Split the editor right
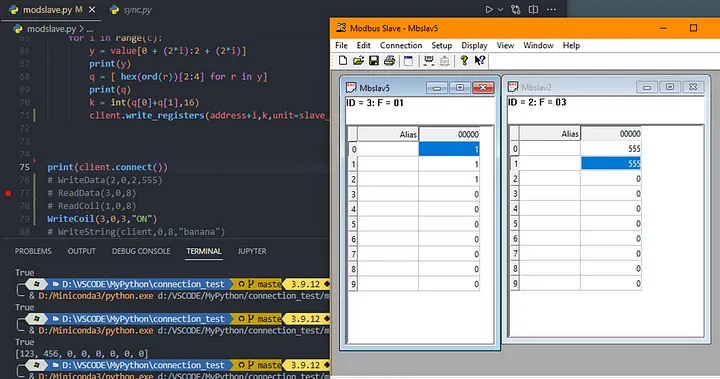Image resolution: width=720 pixels, height=379 pixels. (533, 9)
